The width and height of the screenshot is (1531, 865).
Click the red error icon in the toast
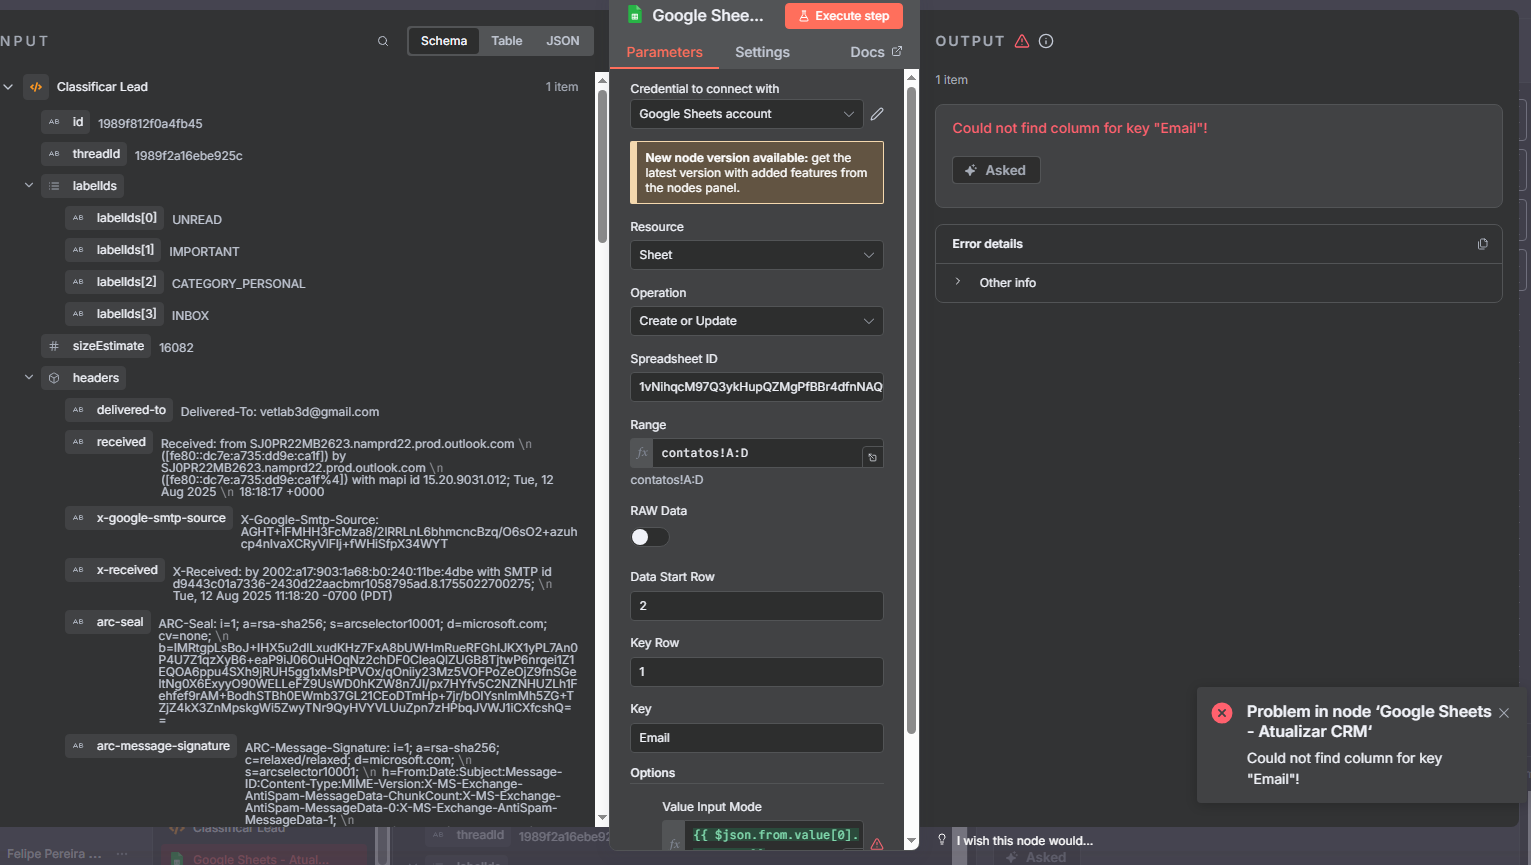(1222, 713)
